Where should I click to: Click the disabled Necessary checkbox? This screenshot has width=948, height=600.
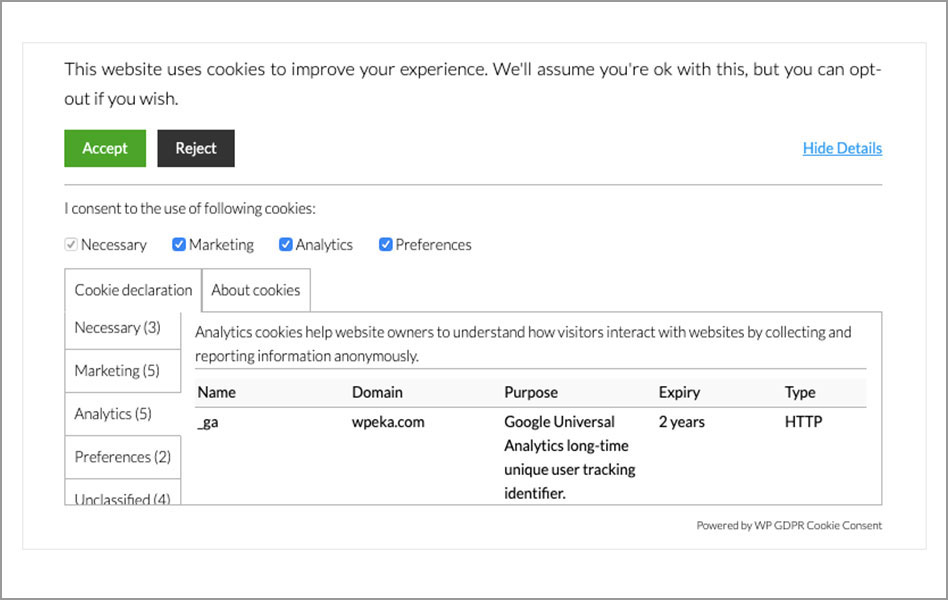tap(70, 244)
